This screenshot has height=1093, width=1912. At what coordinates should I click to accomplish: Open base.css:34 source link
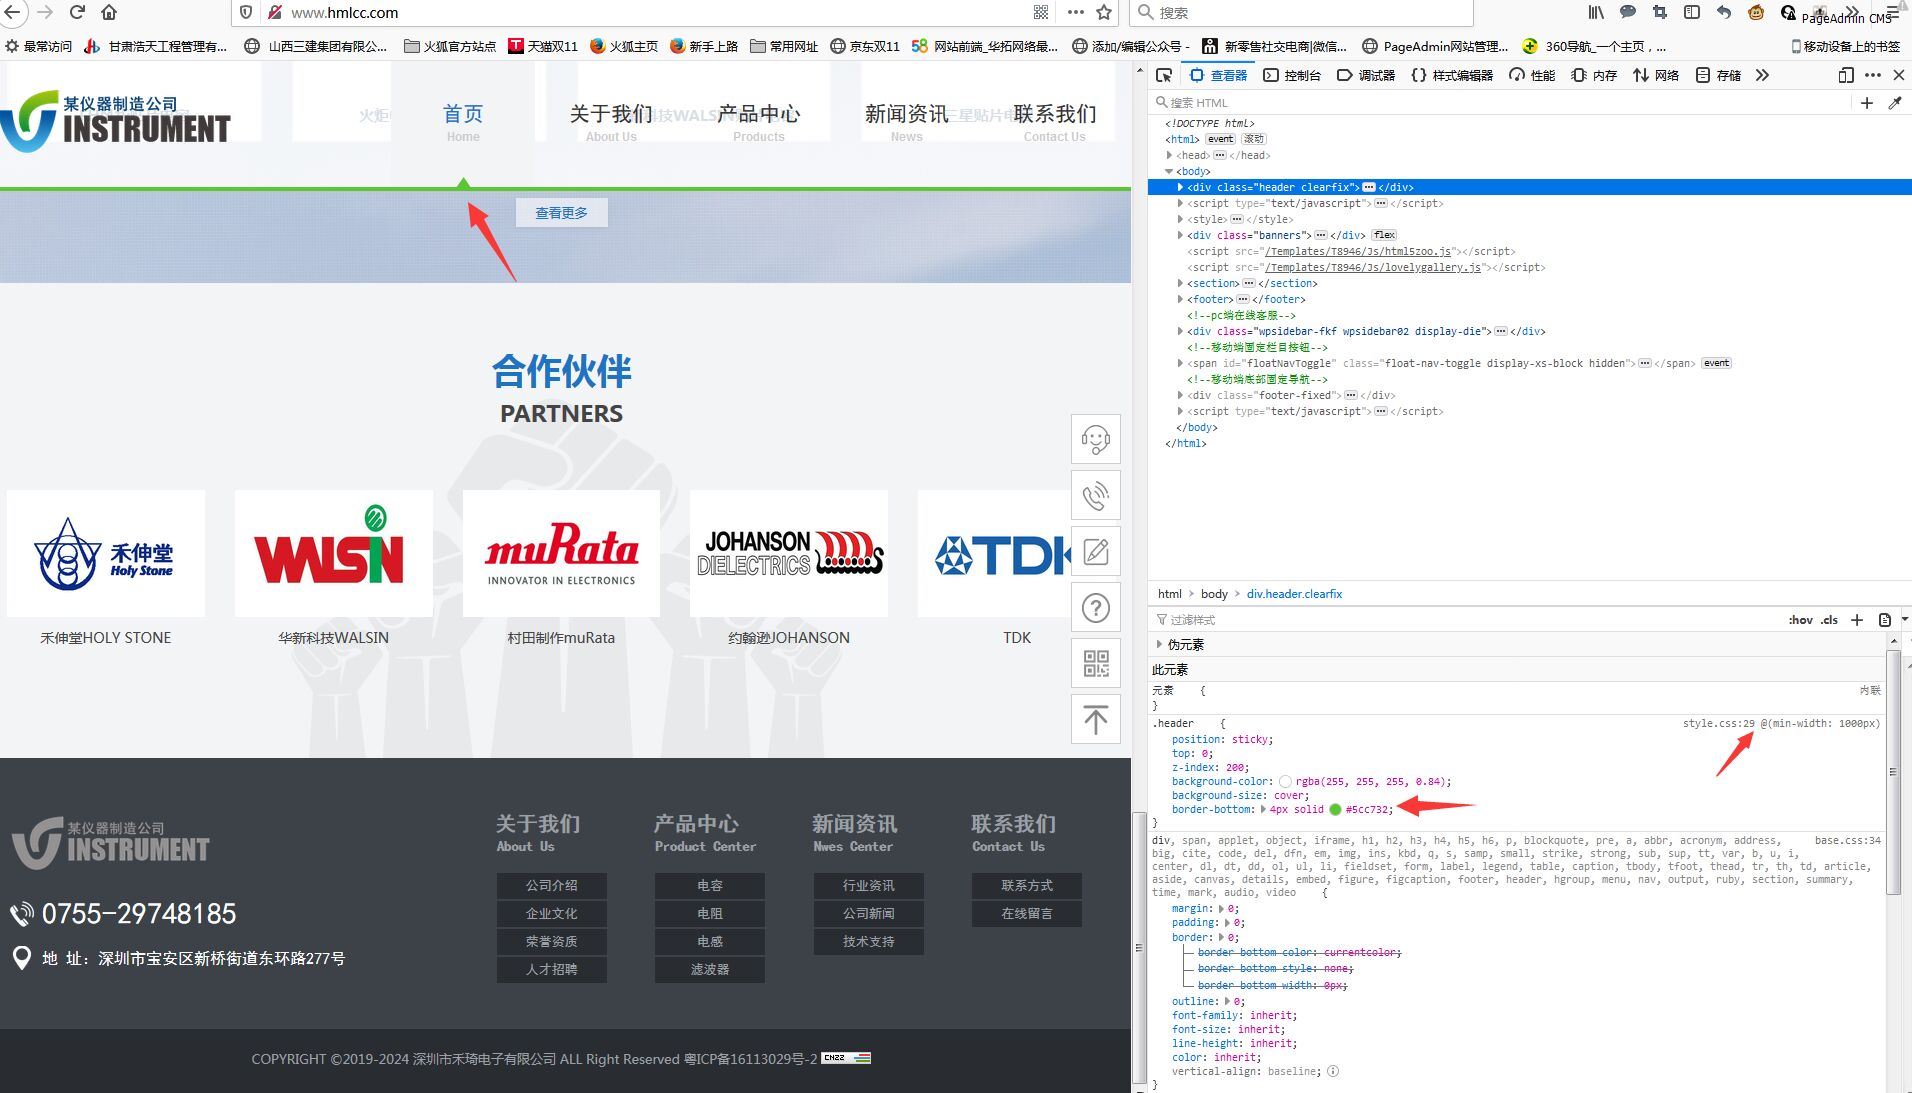(1847, 840)
